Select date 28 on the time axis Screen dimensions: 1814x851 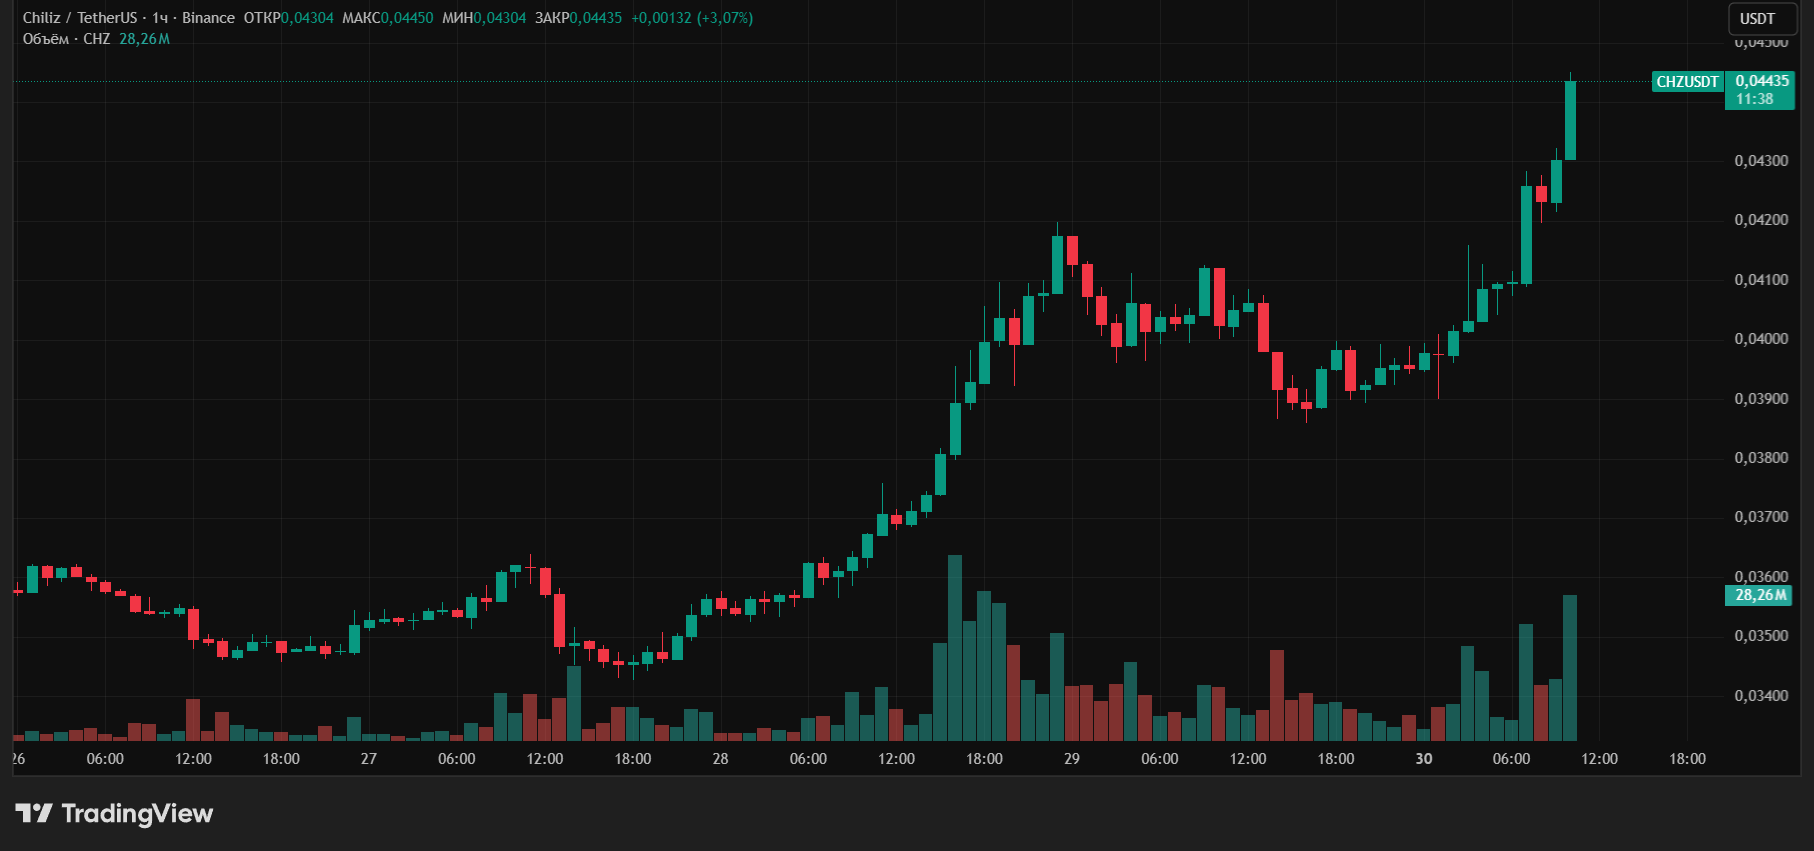click(x=720, y=759)
